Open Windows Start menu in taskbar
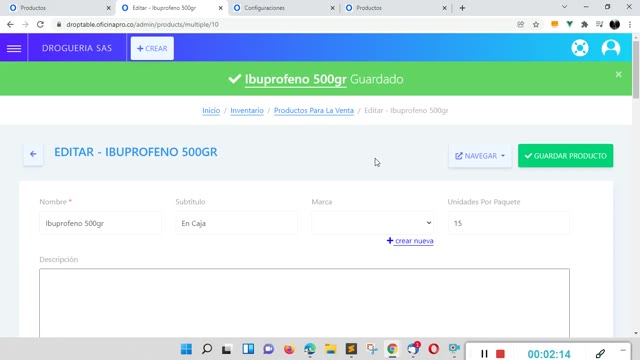This screenshot has height=360, width=640. [x=186, y=349]
